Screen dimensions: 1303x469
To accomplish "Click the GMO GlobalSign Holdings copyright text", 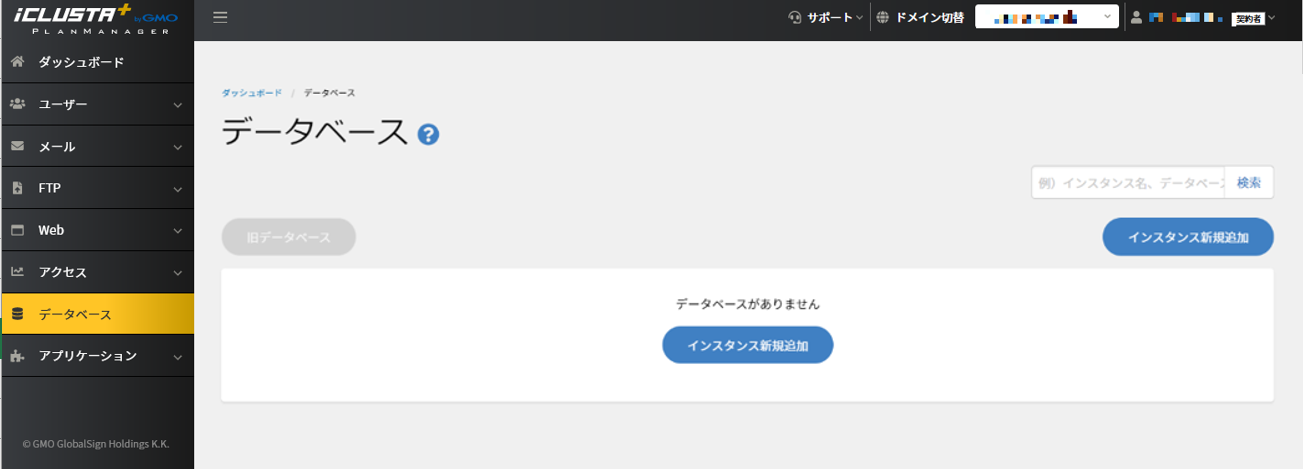I will click(97, 443).
